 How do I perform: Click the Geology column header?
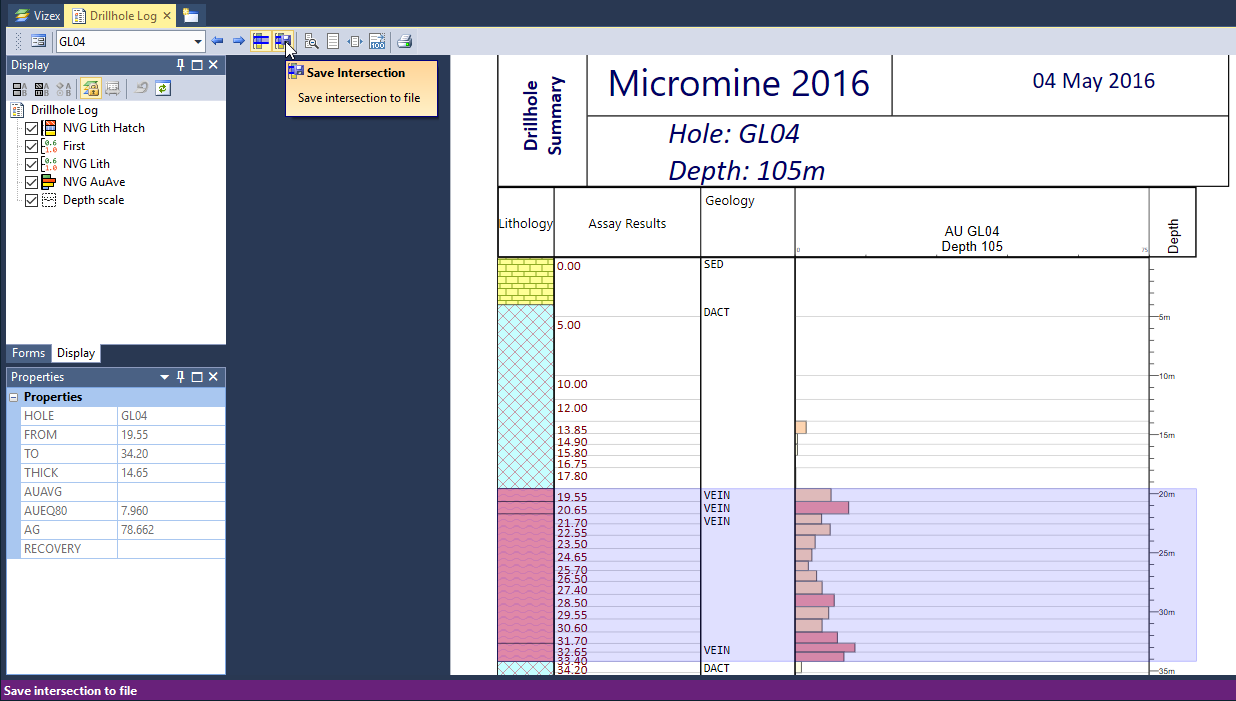[x=730, y=200]
